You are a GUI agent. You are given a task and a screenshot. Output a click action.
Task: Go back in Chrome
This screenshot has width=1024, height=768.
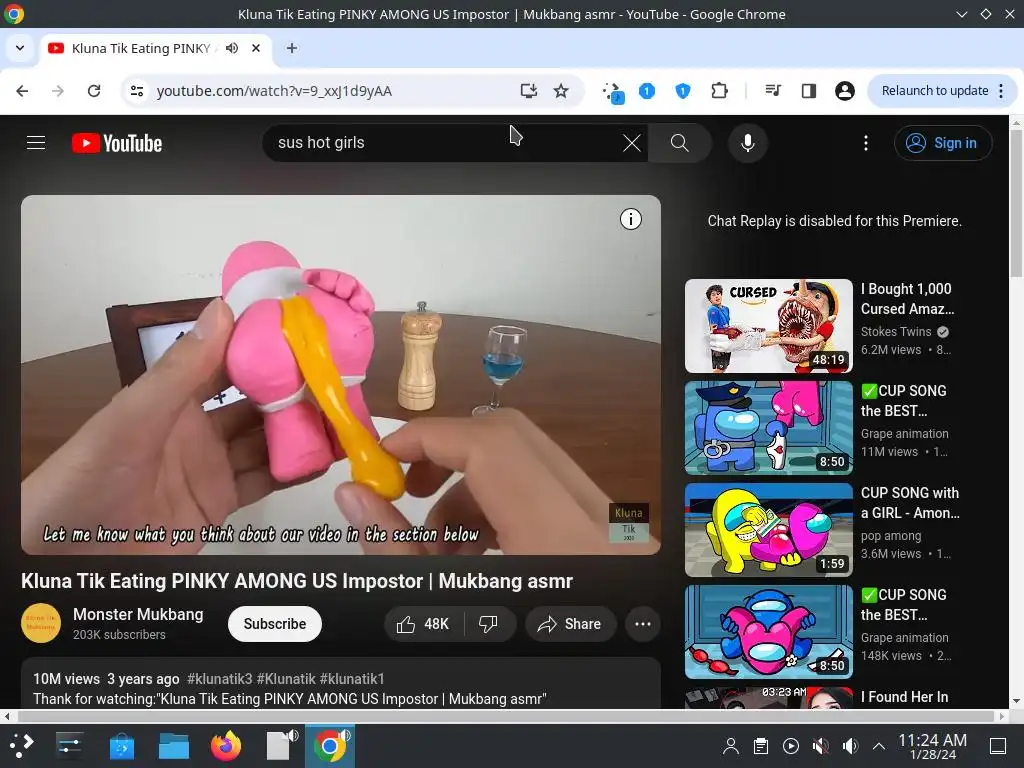(x=22, y=91)
